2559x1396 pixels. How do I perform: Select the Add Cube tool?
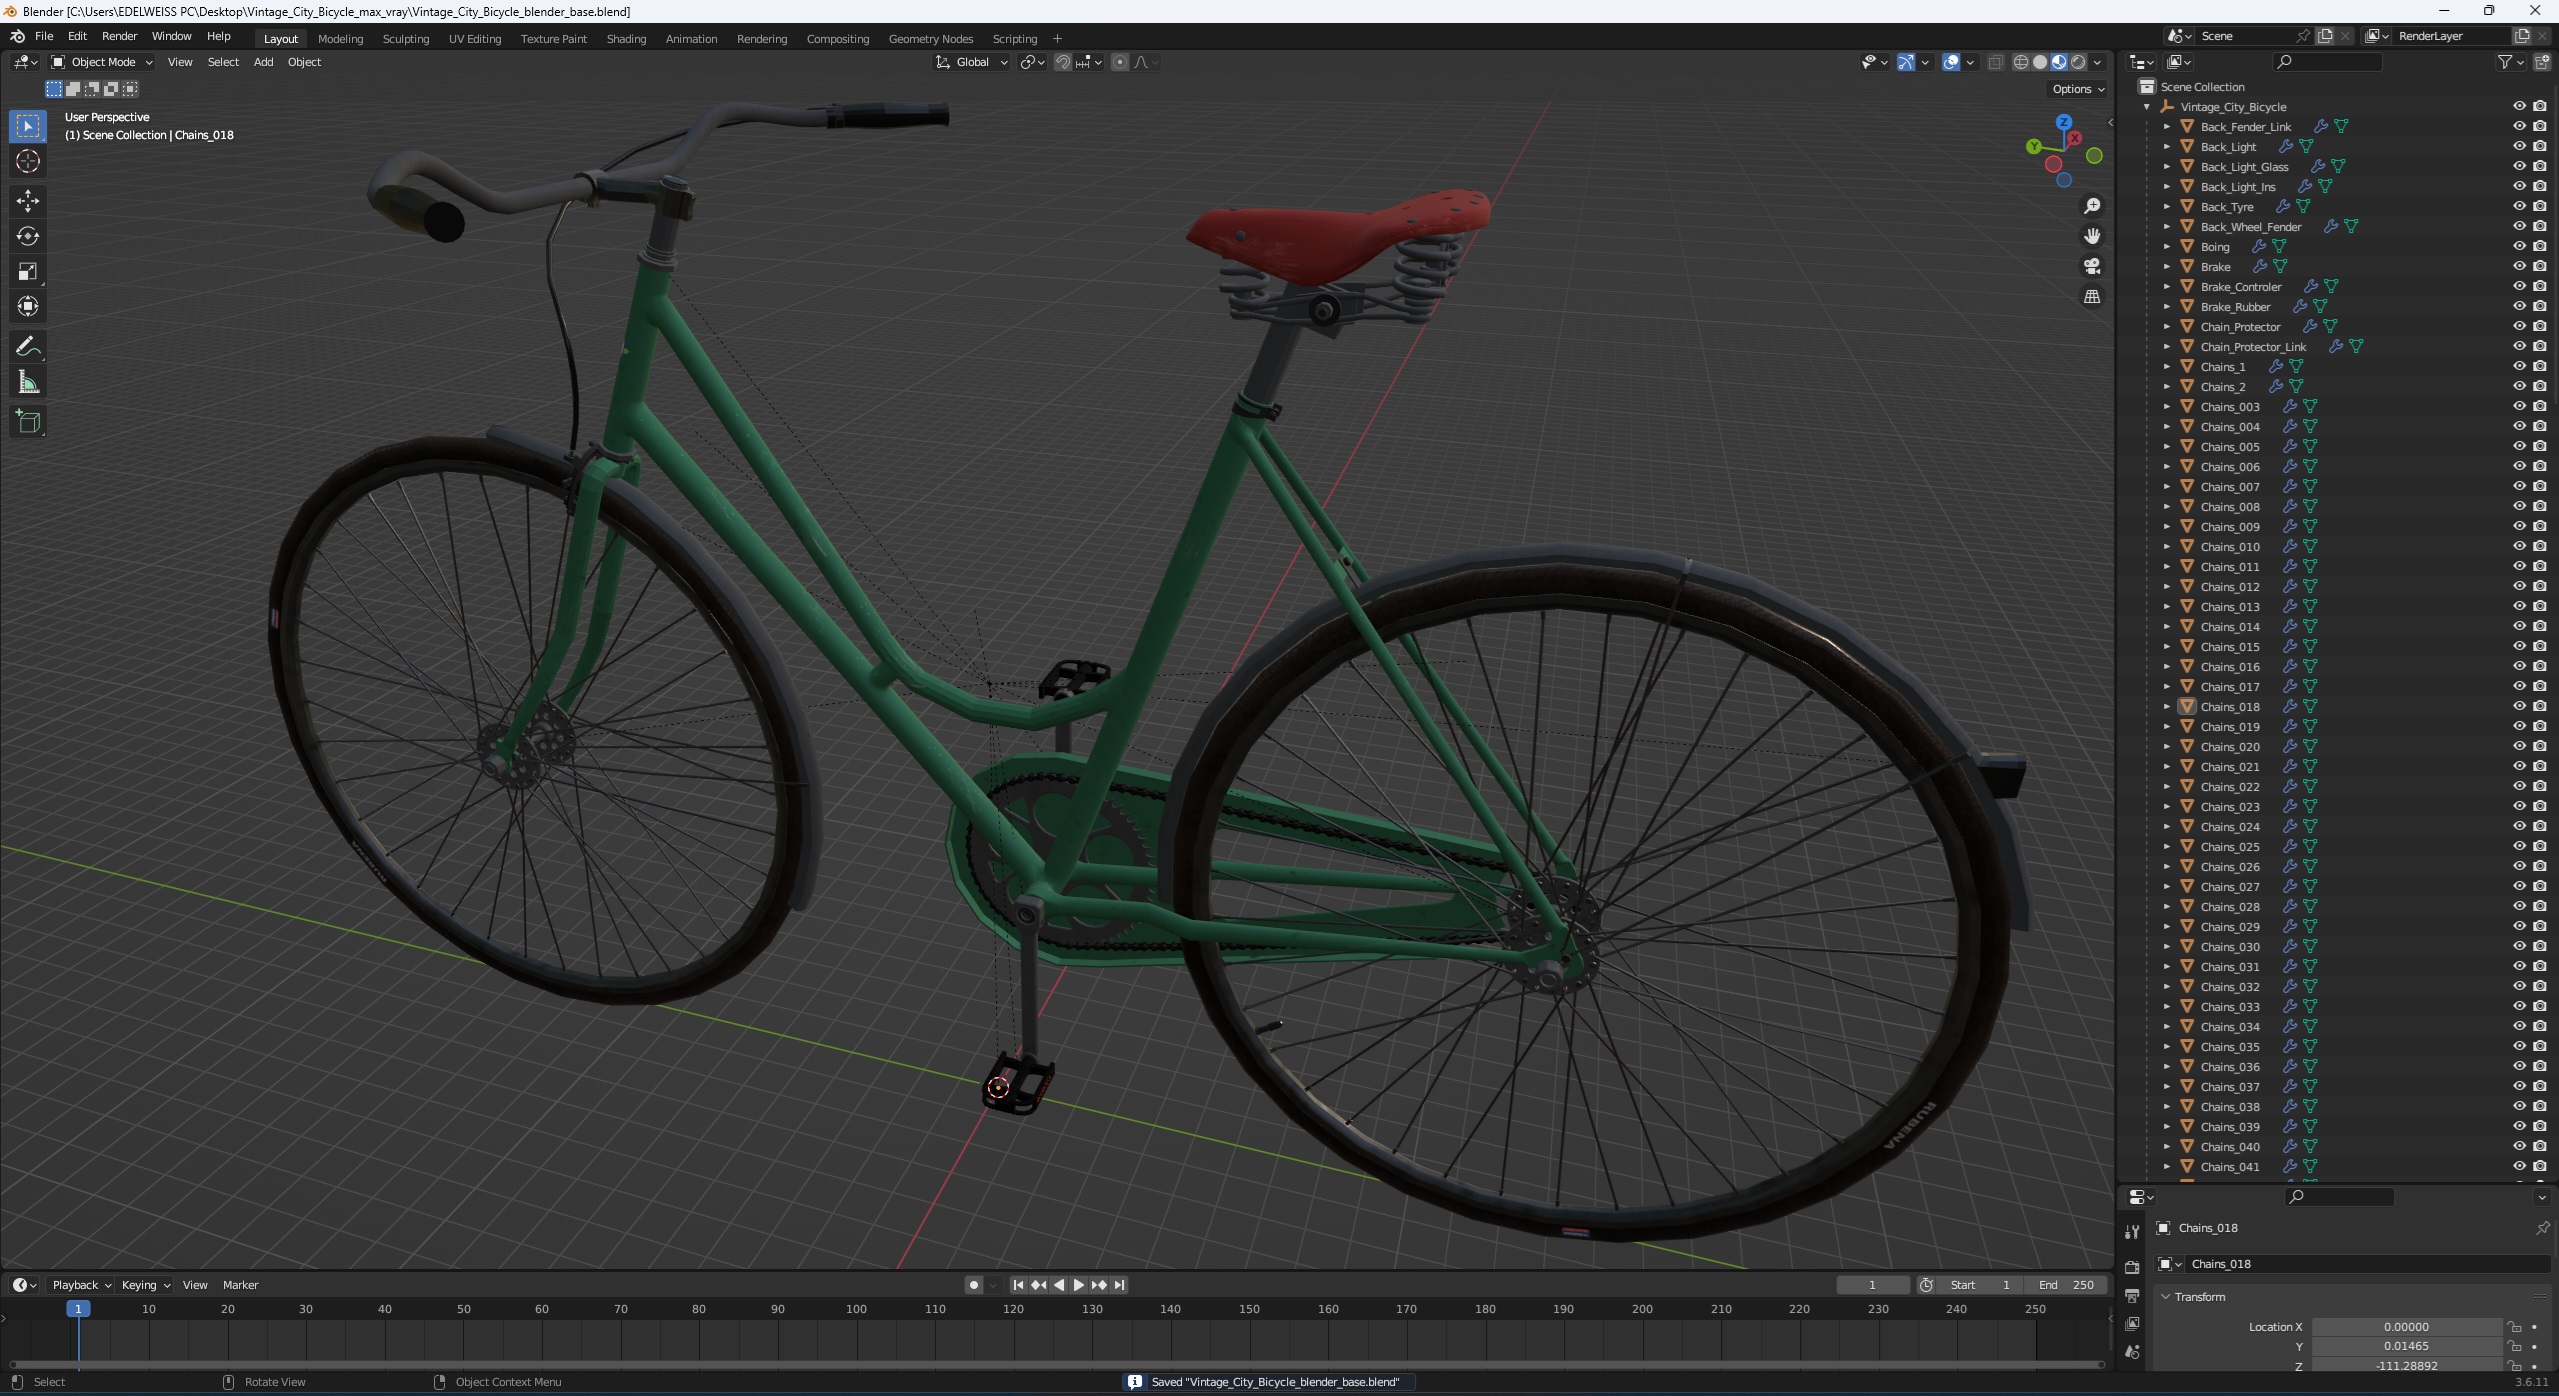[x=28, y=422]
